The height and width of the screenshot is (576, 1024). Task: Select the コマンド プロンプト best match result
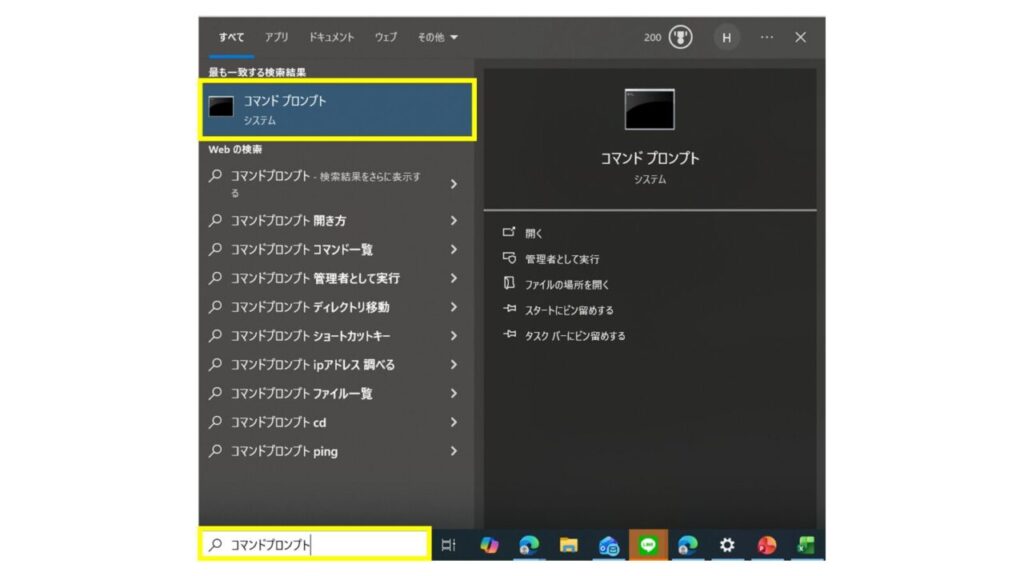point(338,110)
